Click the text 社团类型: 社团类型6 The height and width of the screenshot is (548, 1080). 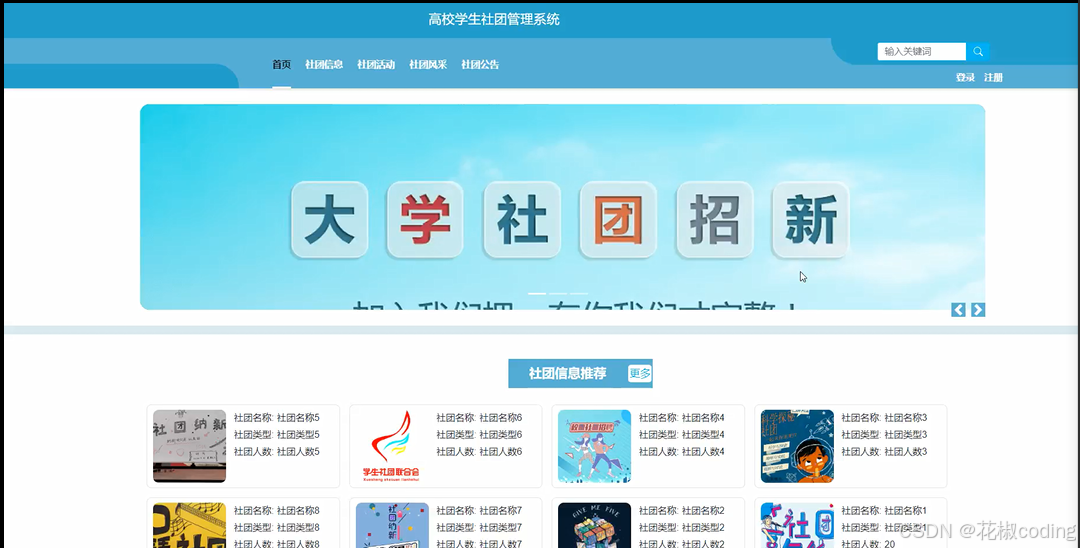click(479, 435)
